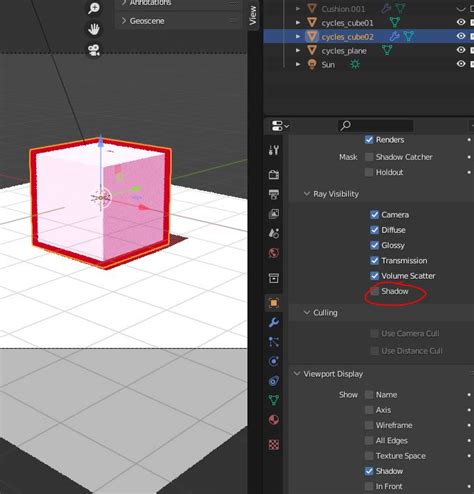Click the modifier wrench icon on cycles_cube02 row
The width and height of the screenshot is (474, 494).
[394, 36]
